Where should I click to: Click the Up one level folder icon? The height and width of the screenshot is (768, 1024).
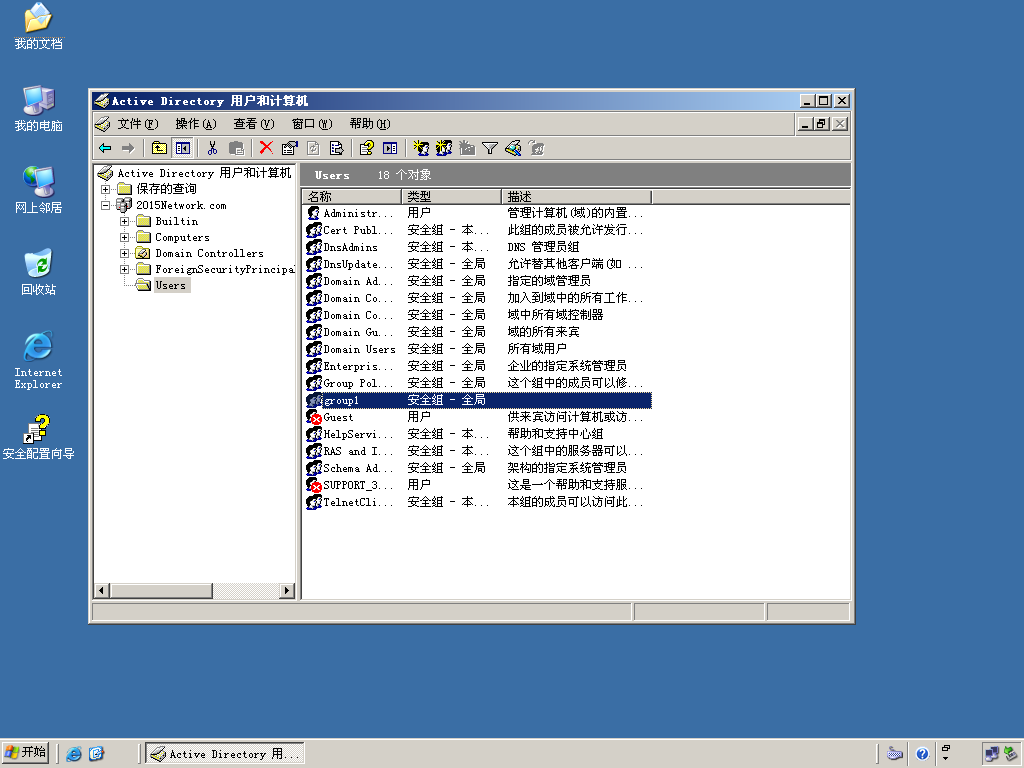click(159, 148)
